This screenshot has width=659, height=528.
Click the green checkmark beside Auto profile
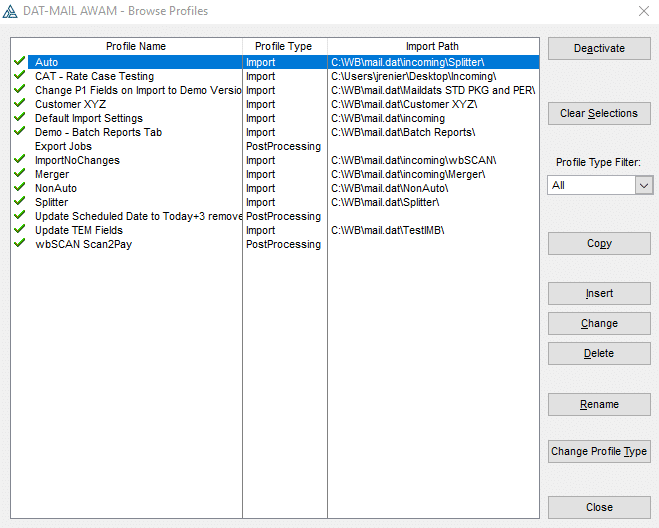coord(19,62)
